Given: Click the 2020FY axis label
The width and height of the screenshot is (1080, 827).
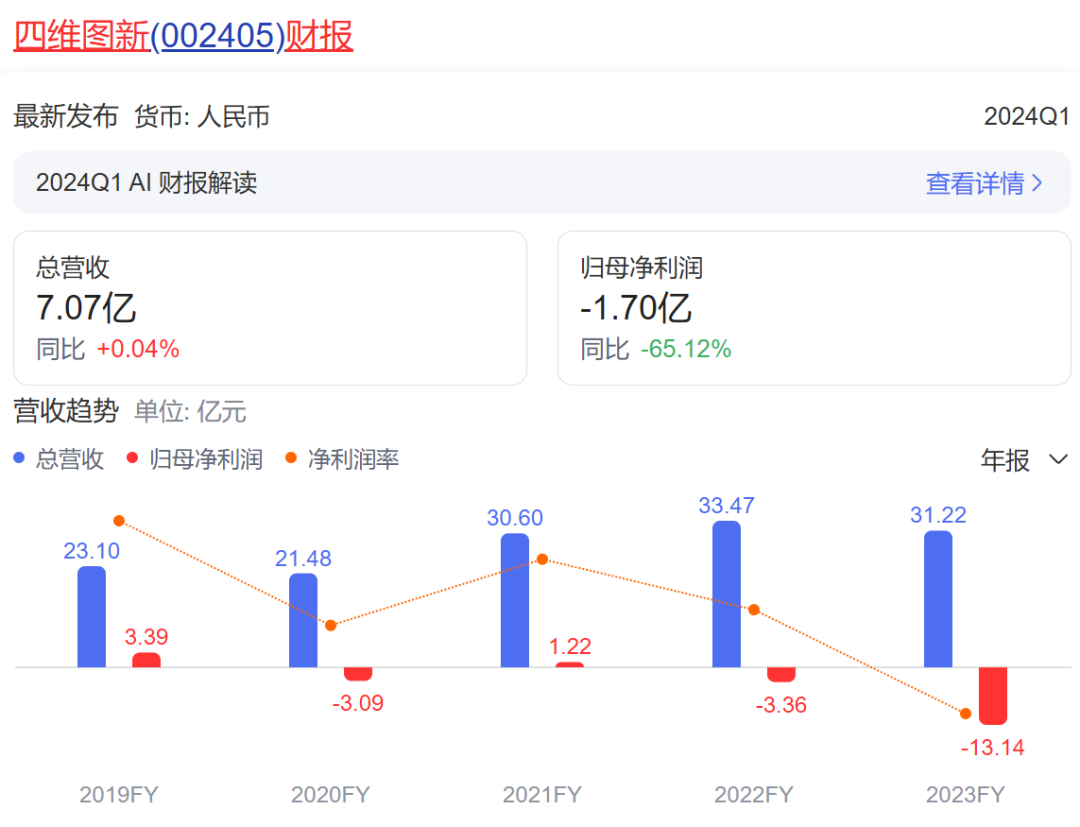Looking at the screenshot, I should 331,795.
